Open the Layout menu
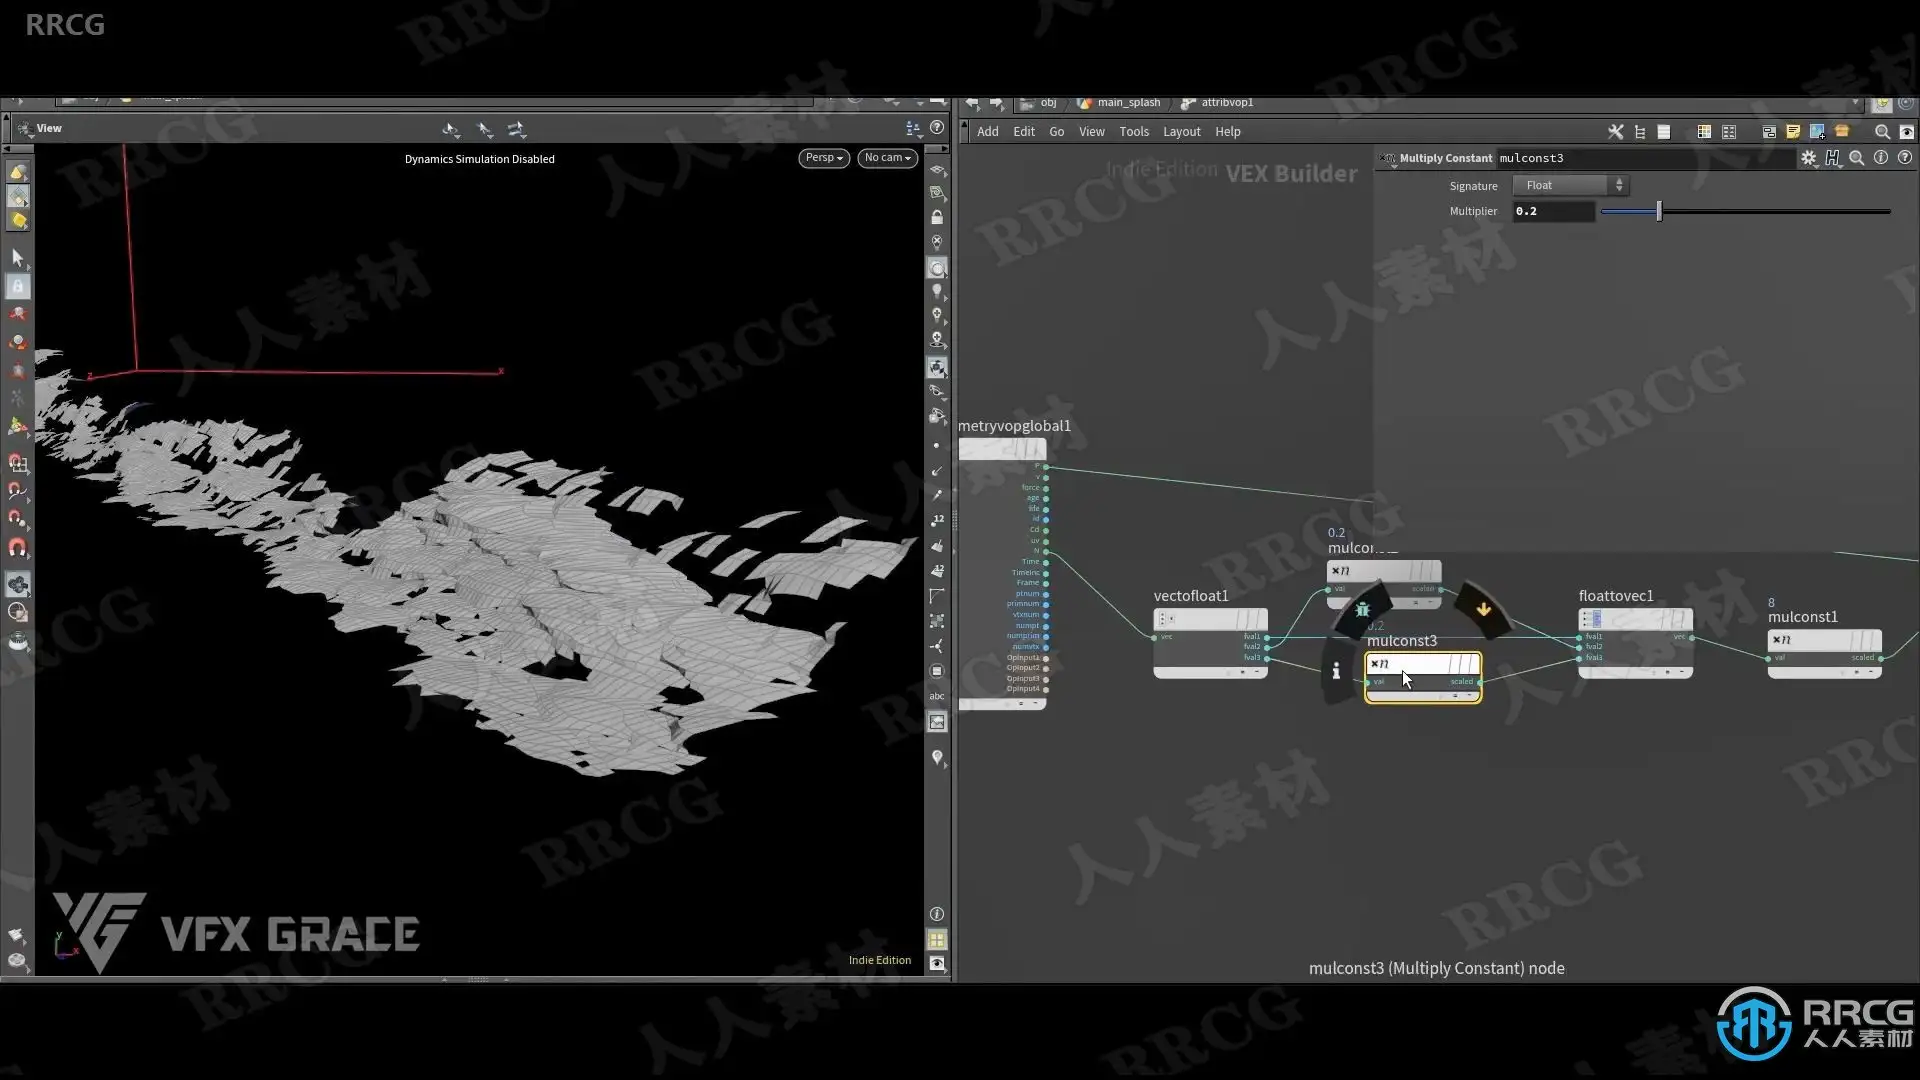This screenshot has height=1080, width=1920. [1181, 132]
